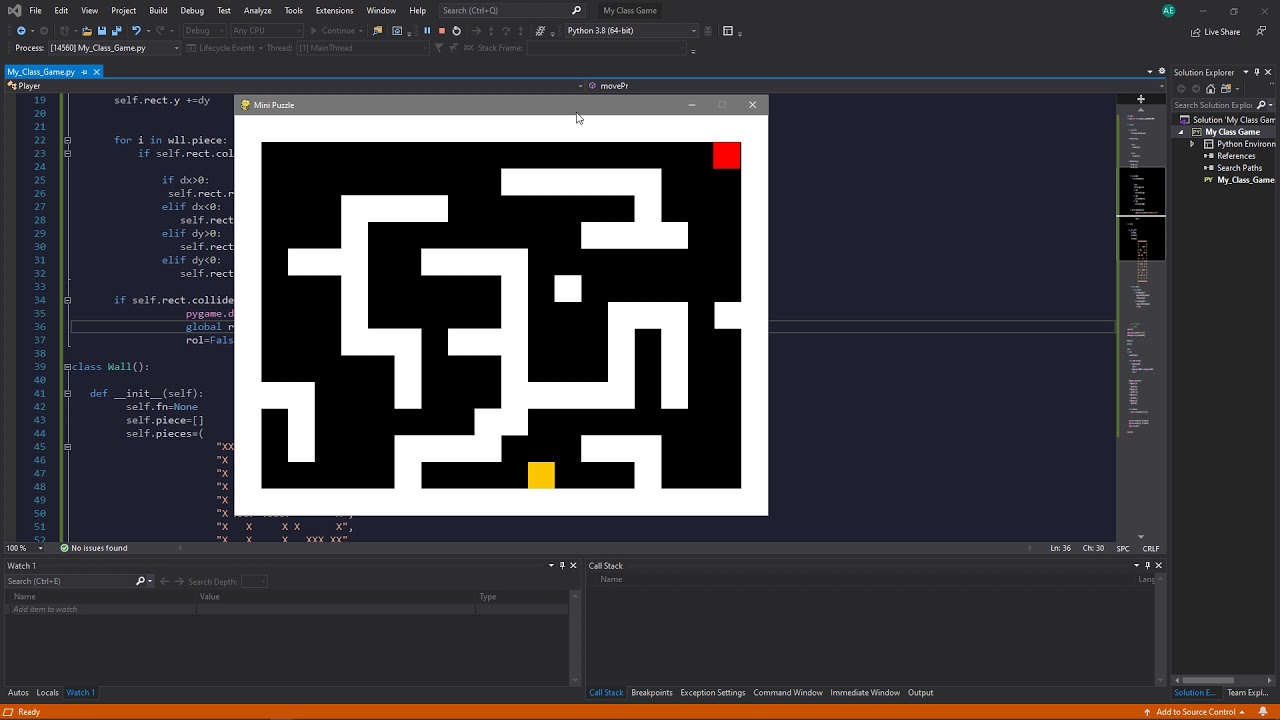Click the split editor plus icon
This screenshot has width=1280, height=720.
[1140, 99]
